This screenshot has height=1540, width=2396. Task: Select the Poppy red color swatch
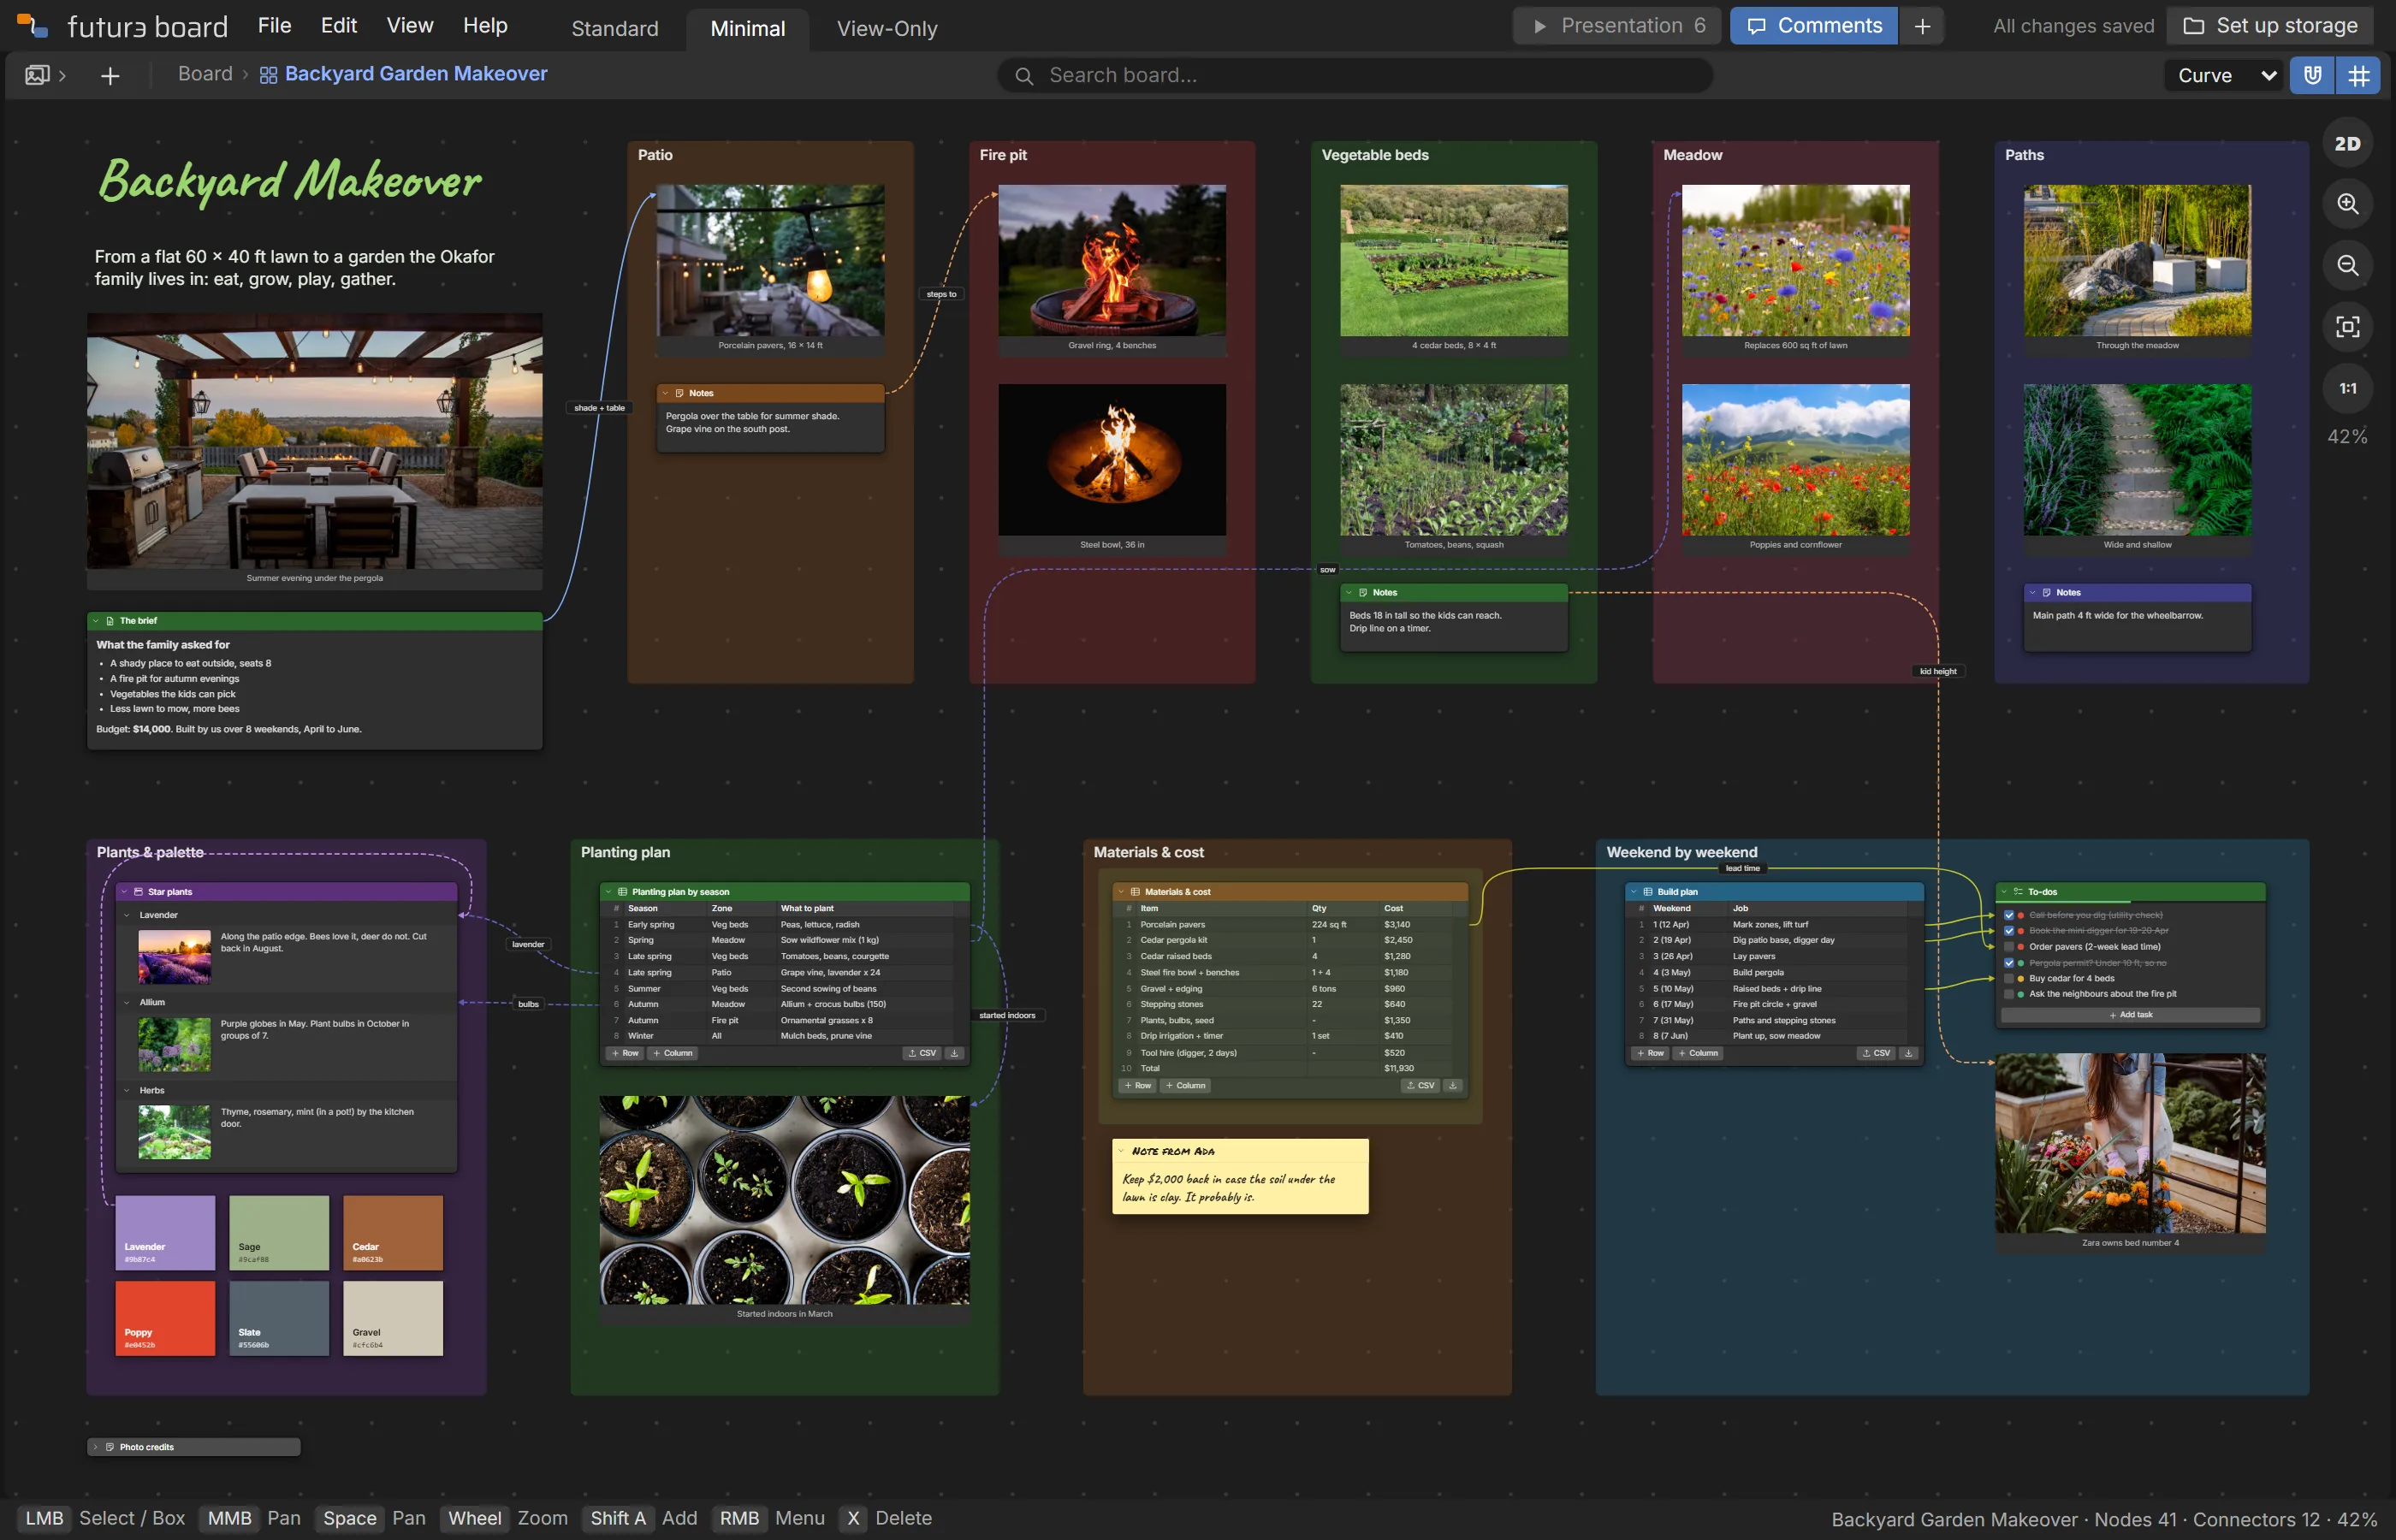point(165,1319)
